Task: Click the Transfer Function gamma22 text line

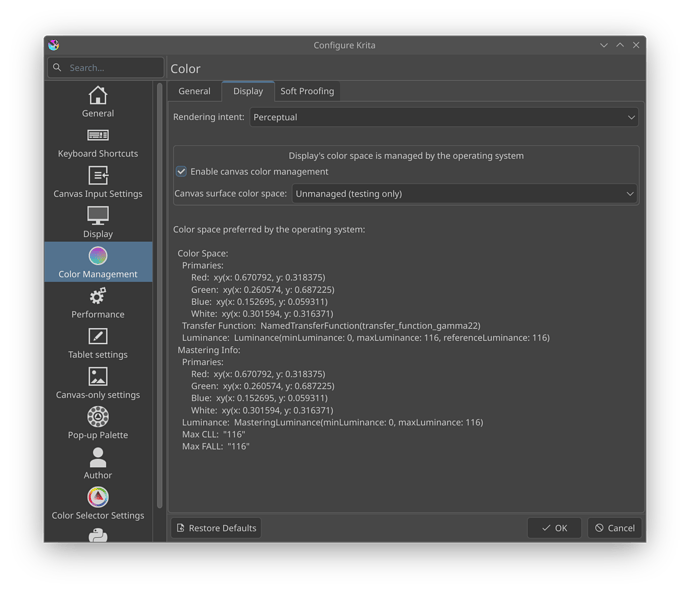Action: [x=331, y=326]
